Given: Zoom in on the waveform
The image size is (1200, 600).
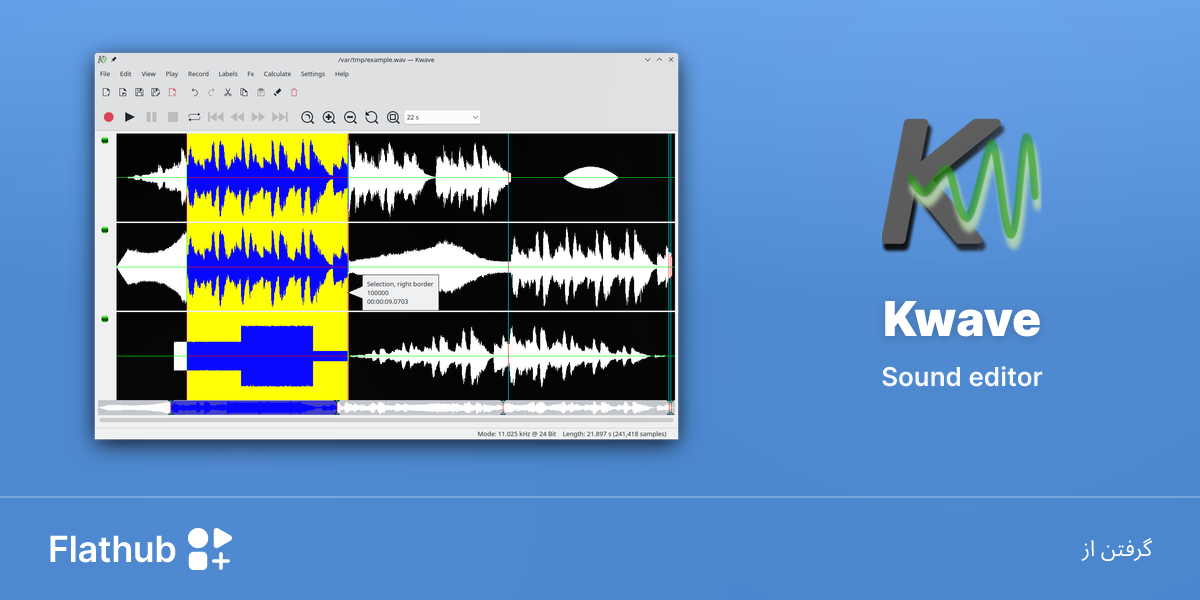Looking at the screenshot, I should [x=329, y=117].
